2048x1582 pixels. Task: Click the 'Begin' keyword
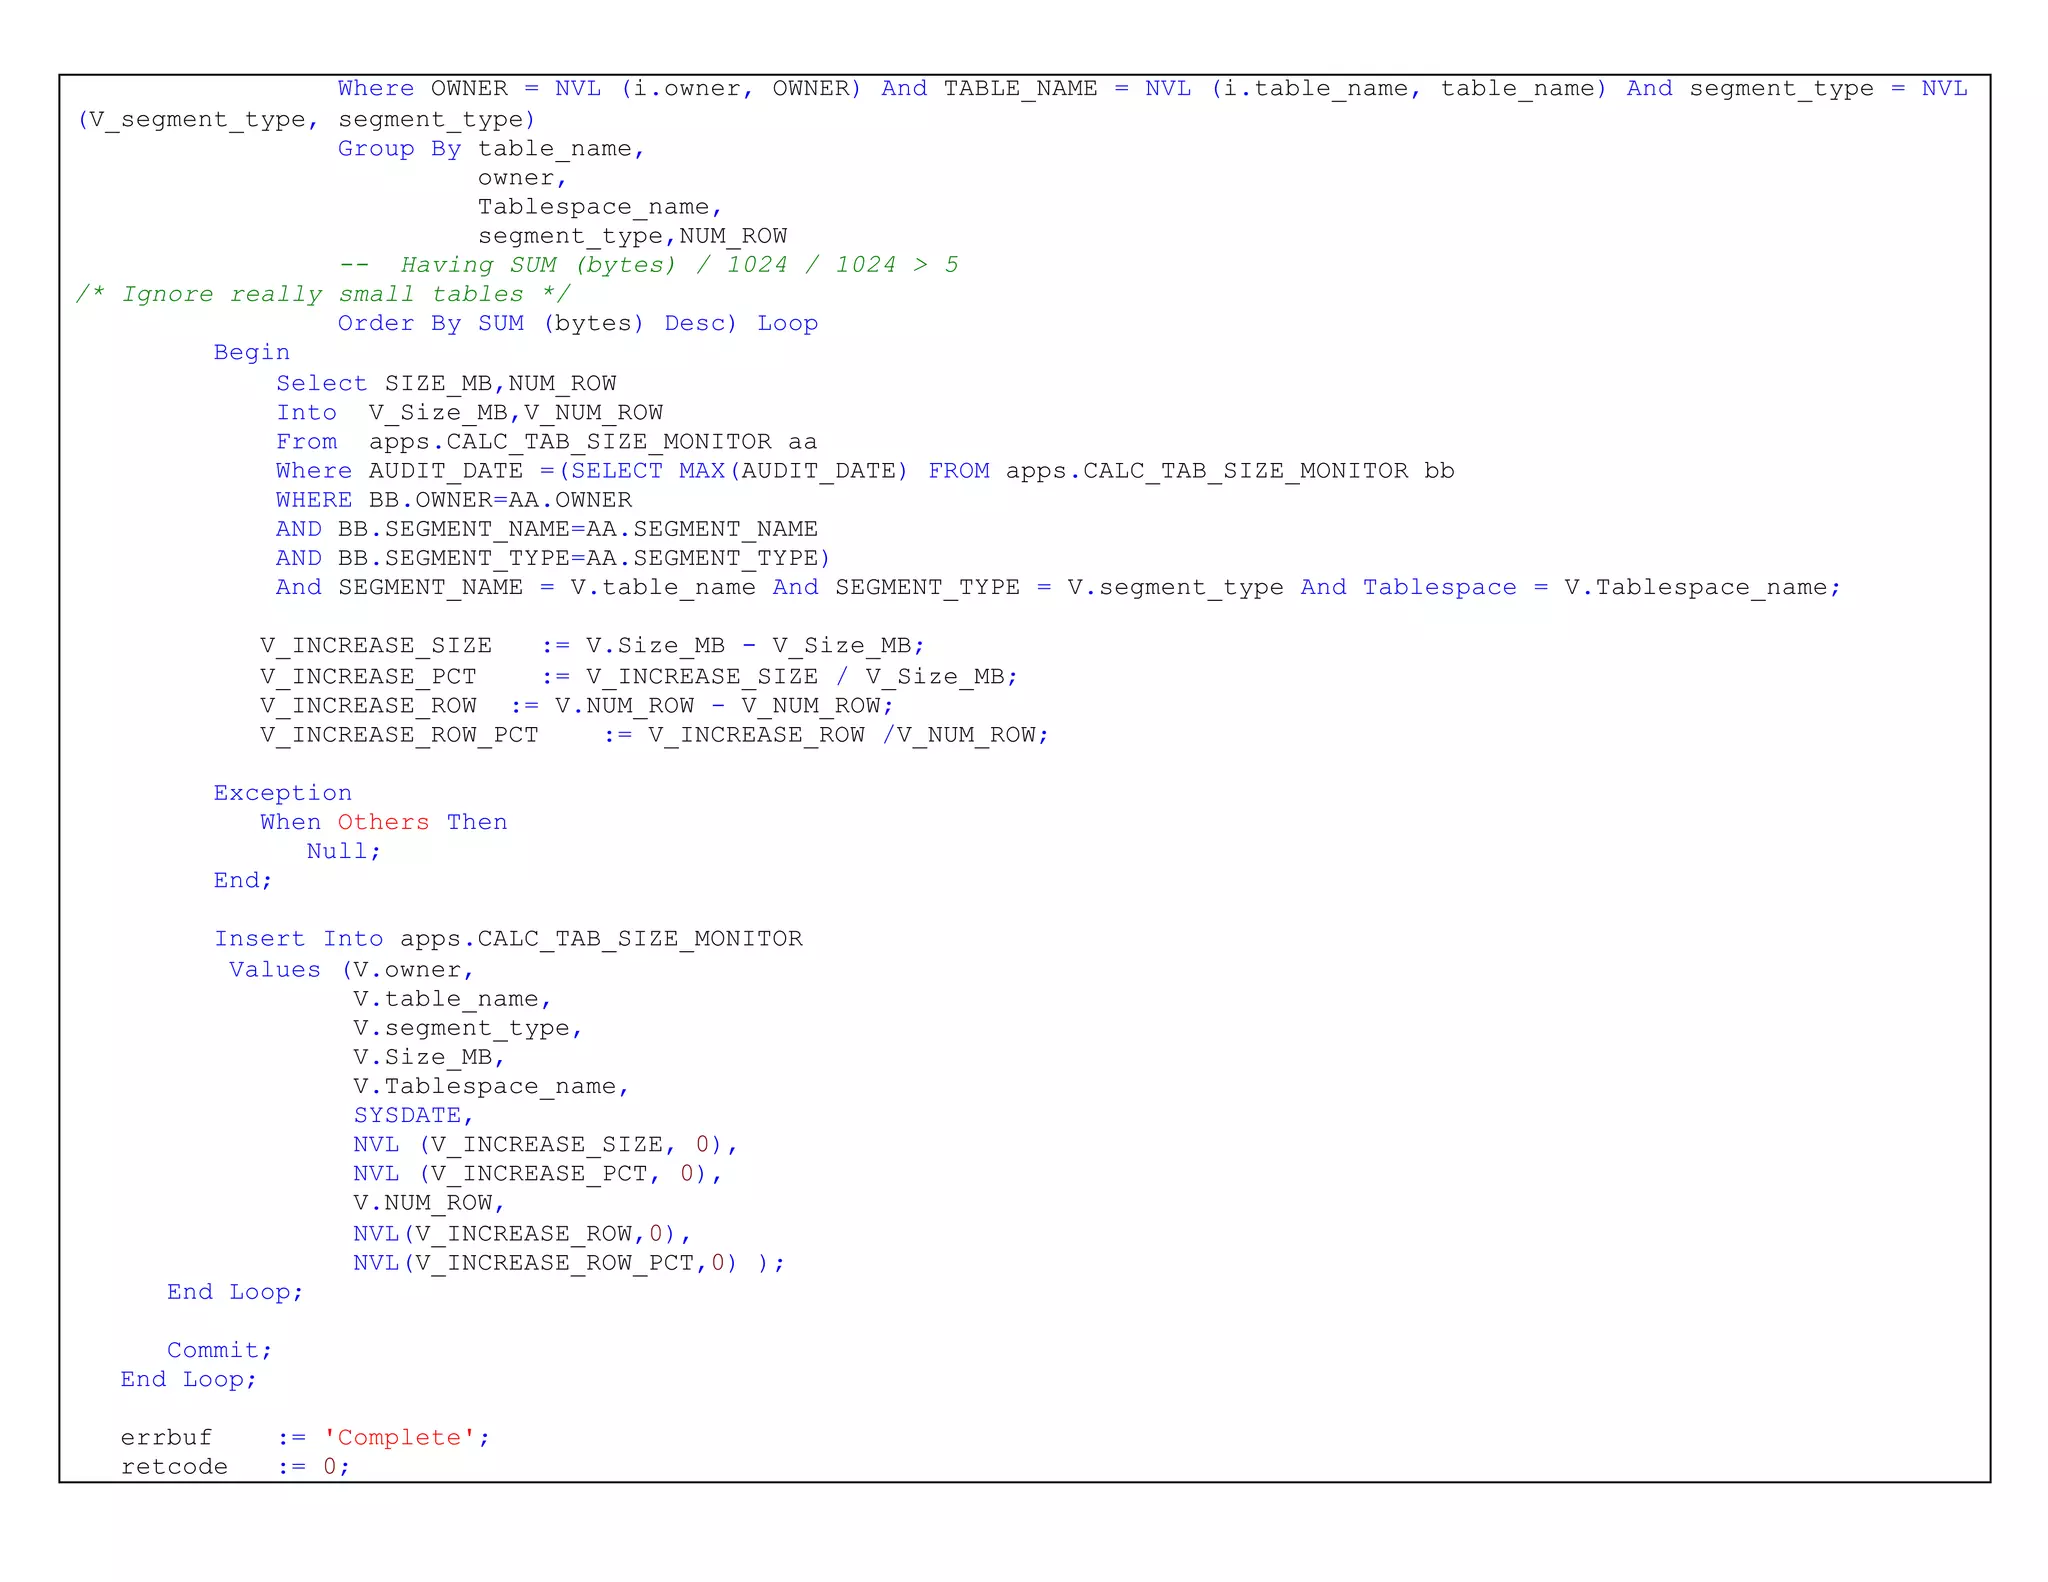click(252, 352)
